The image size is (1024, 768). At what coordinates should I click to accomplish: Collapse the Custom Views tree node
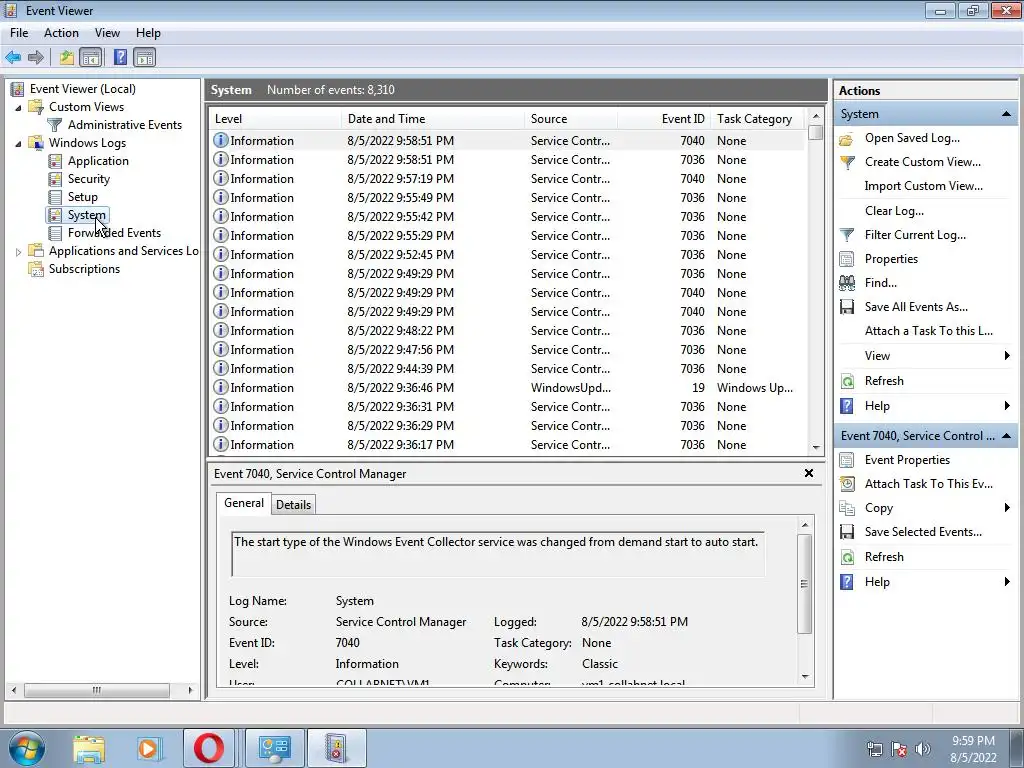pyautogui.click(x=18, y=108)
